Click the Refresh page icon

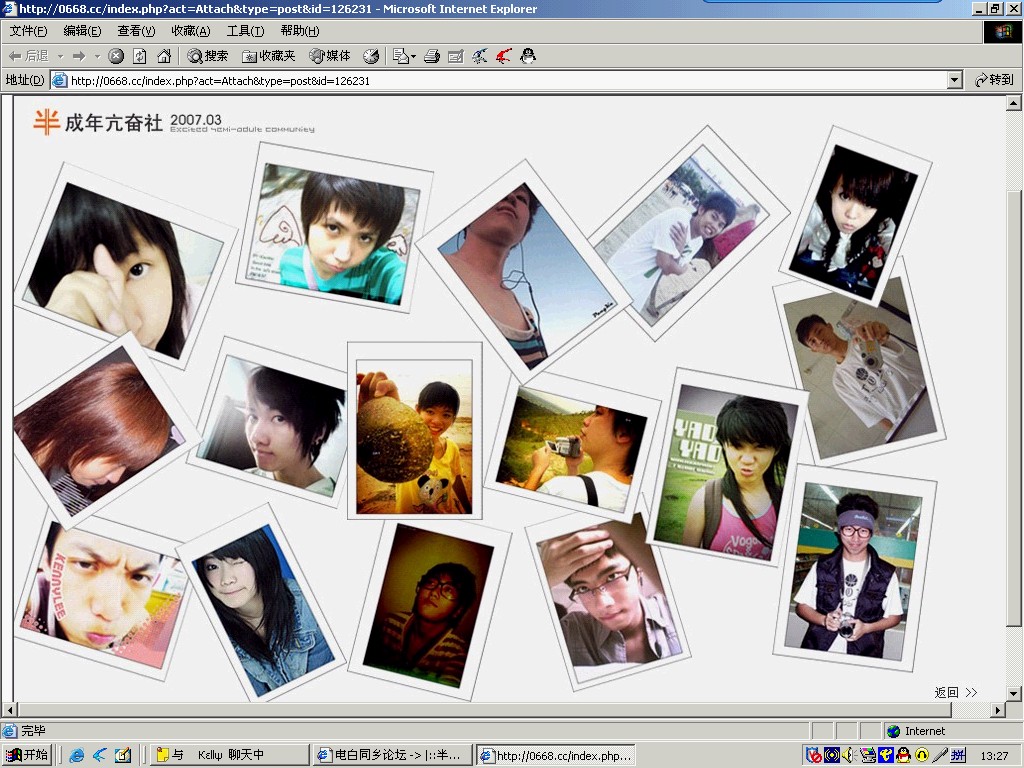pyautogui.click(x=140, y=56)
